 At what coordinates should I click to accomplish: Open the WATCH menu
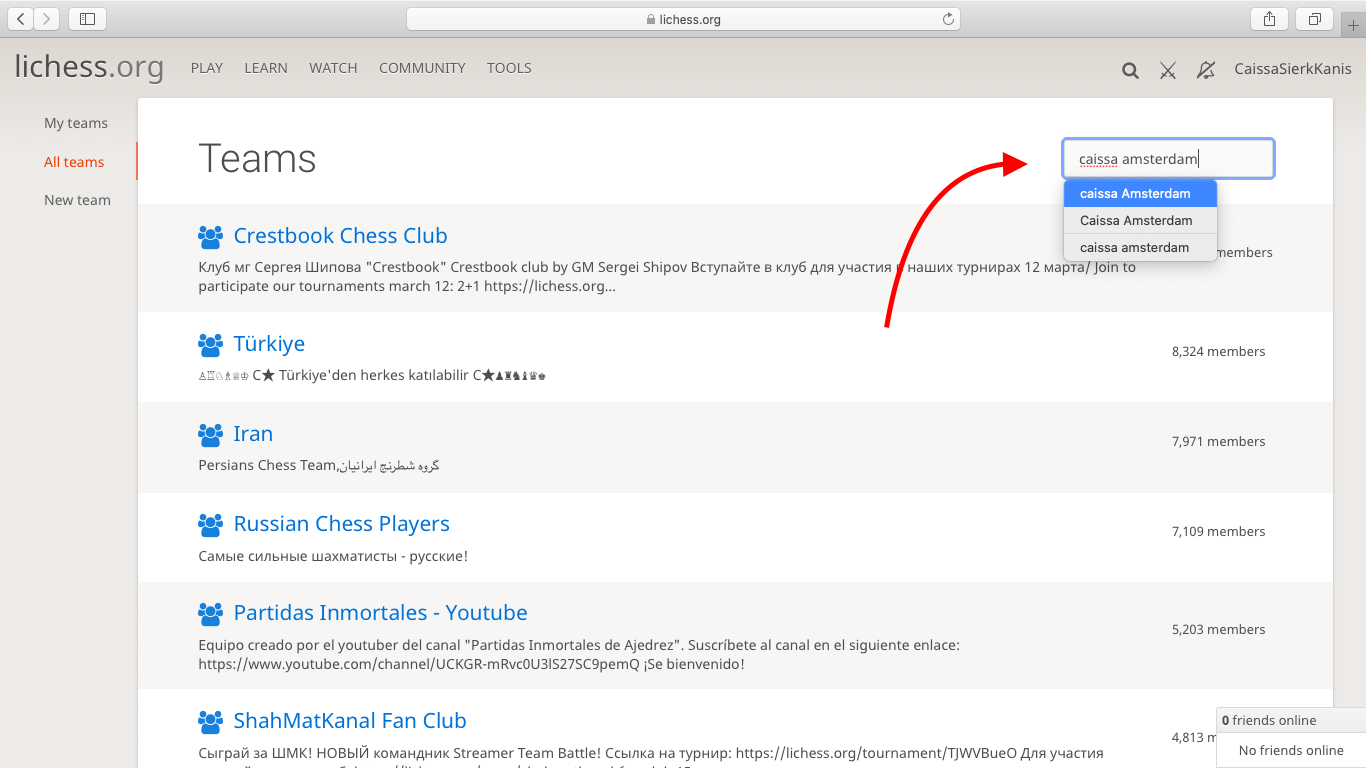[x=333, y=68]
